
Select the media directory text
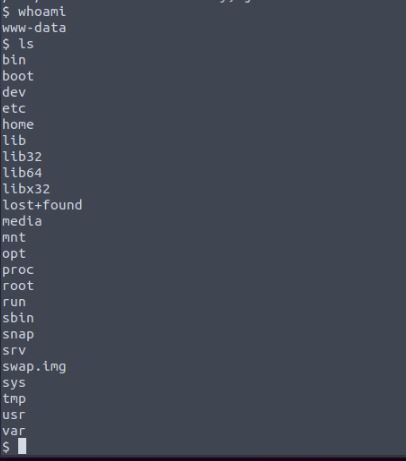click(22, 221)
